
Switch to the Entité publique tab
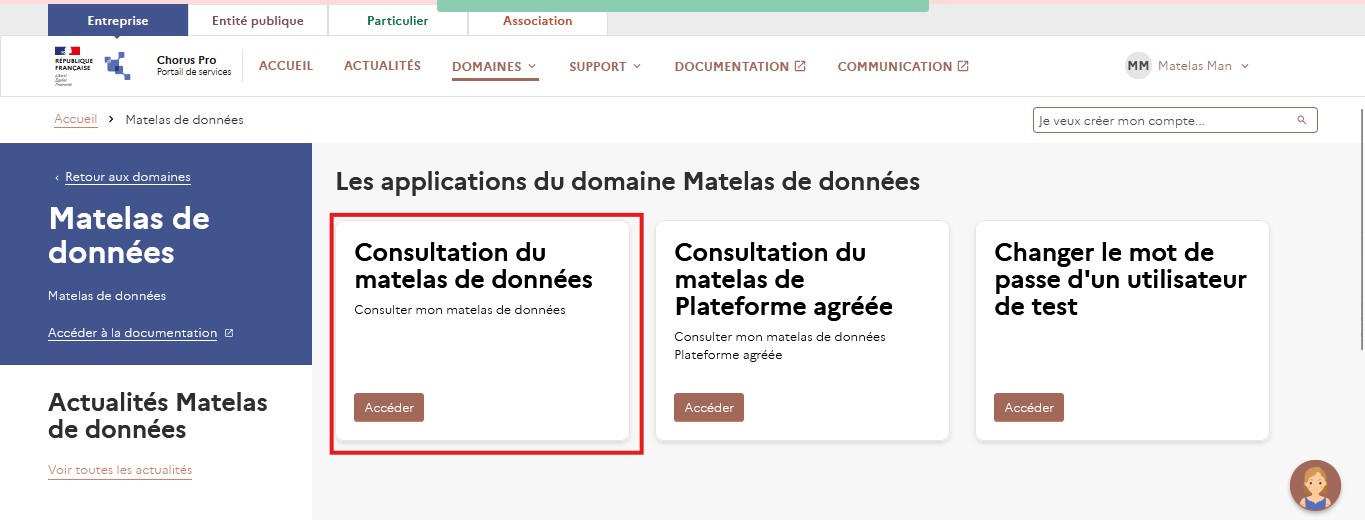tap(258, 20)
